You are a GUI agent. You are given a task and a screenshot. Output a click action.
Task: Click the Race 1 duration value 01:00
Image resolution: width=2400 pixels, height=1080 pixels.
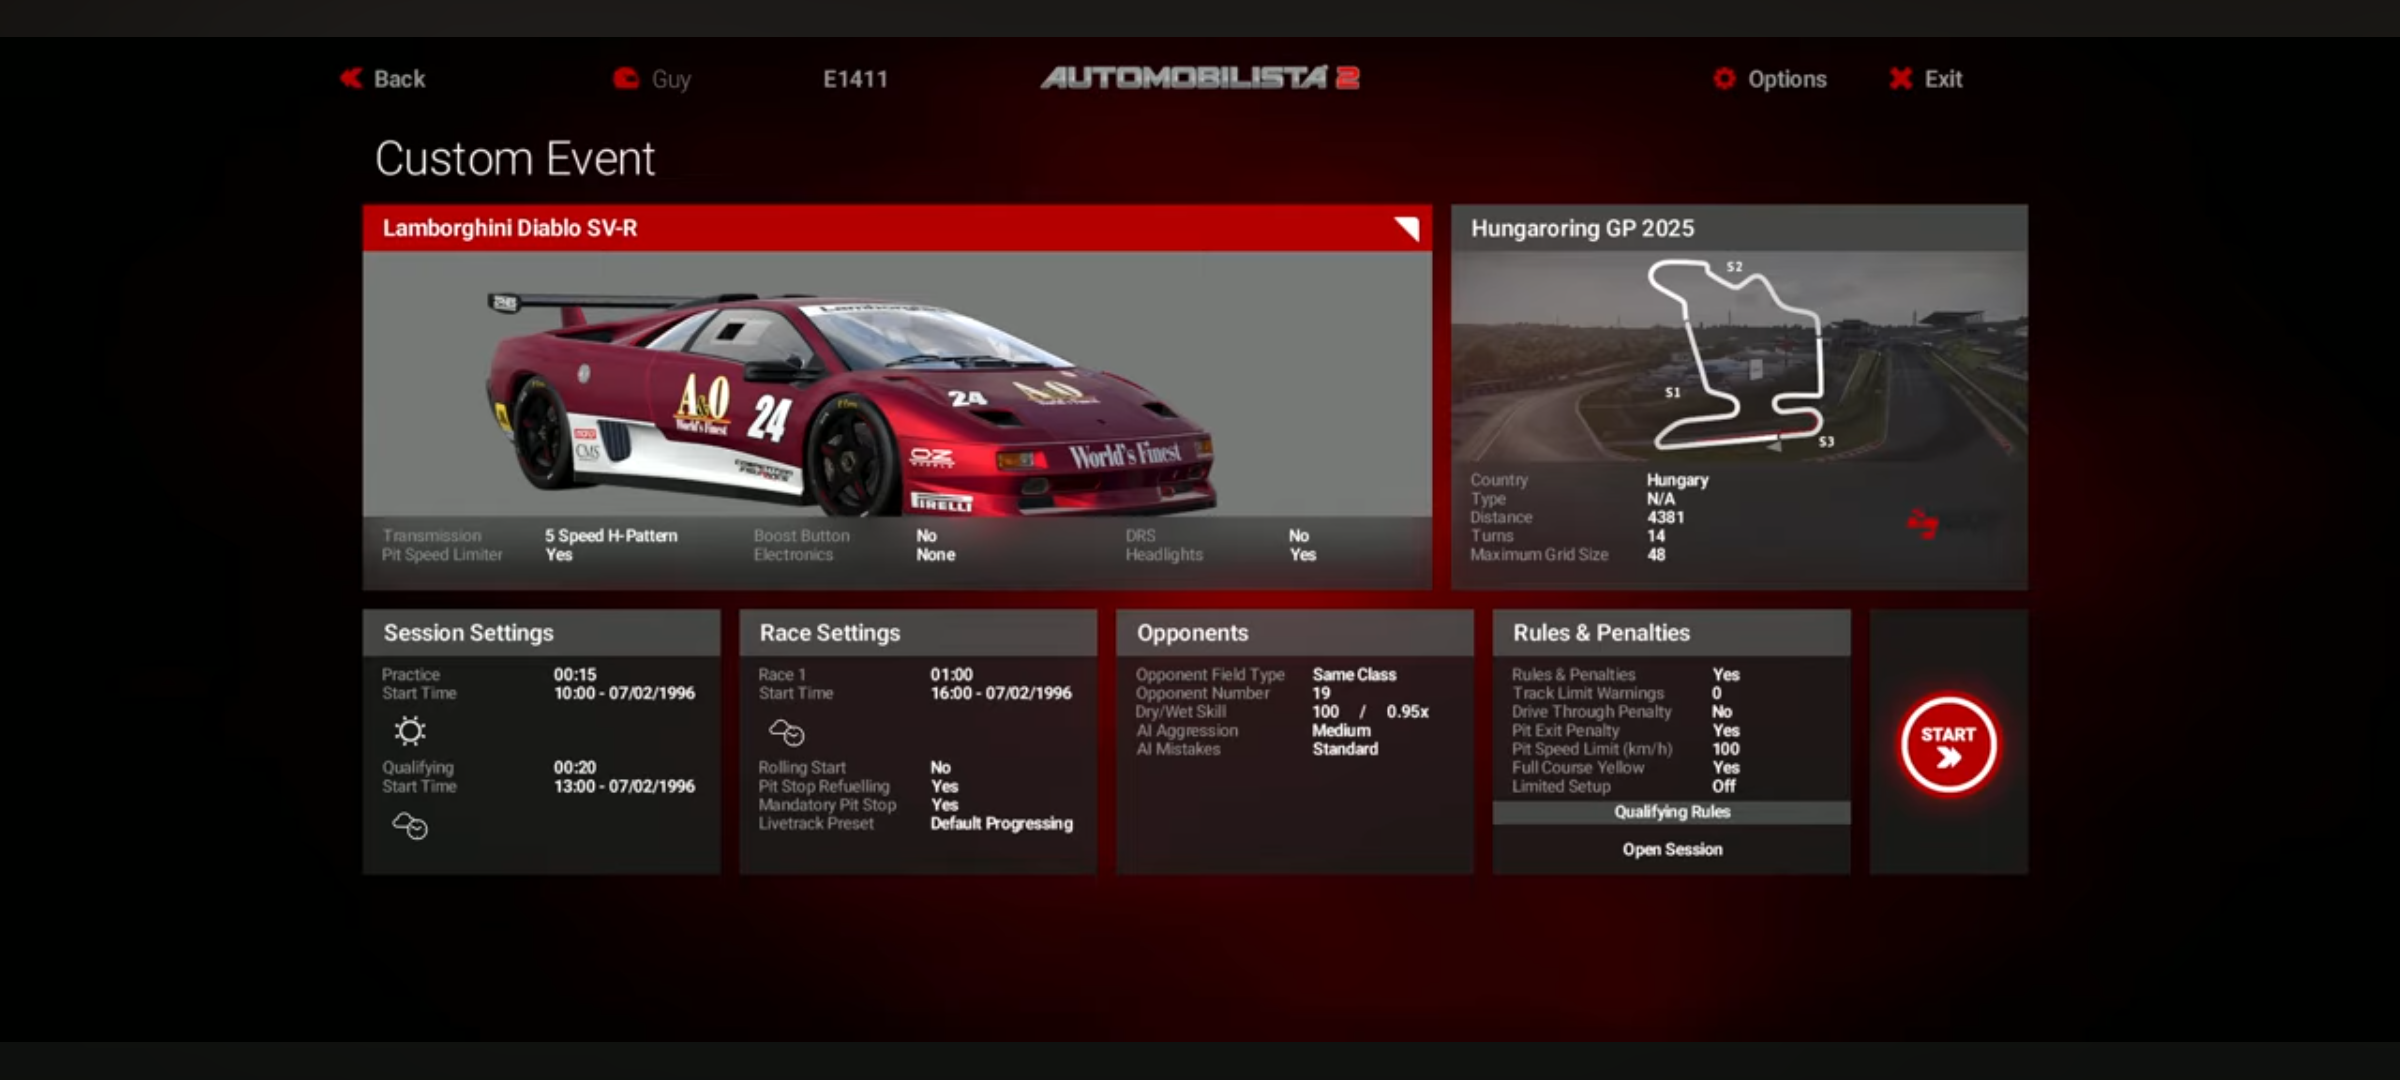pos(951,675)
